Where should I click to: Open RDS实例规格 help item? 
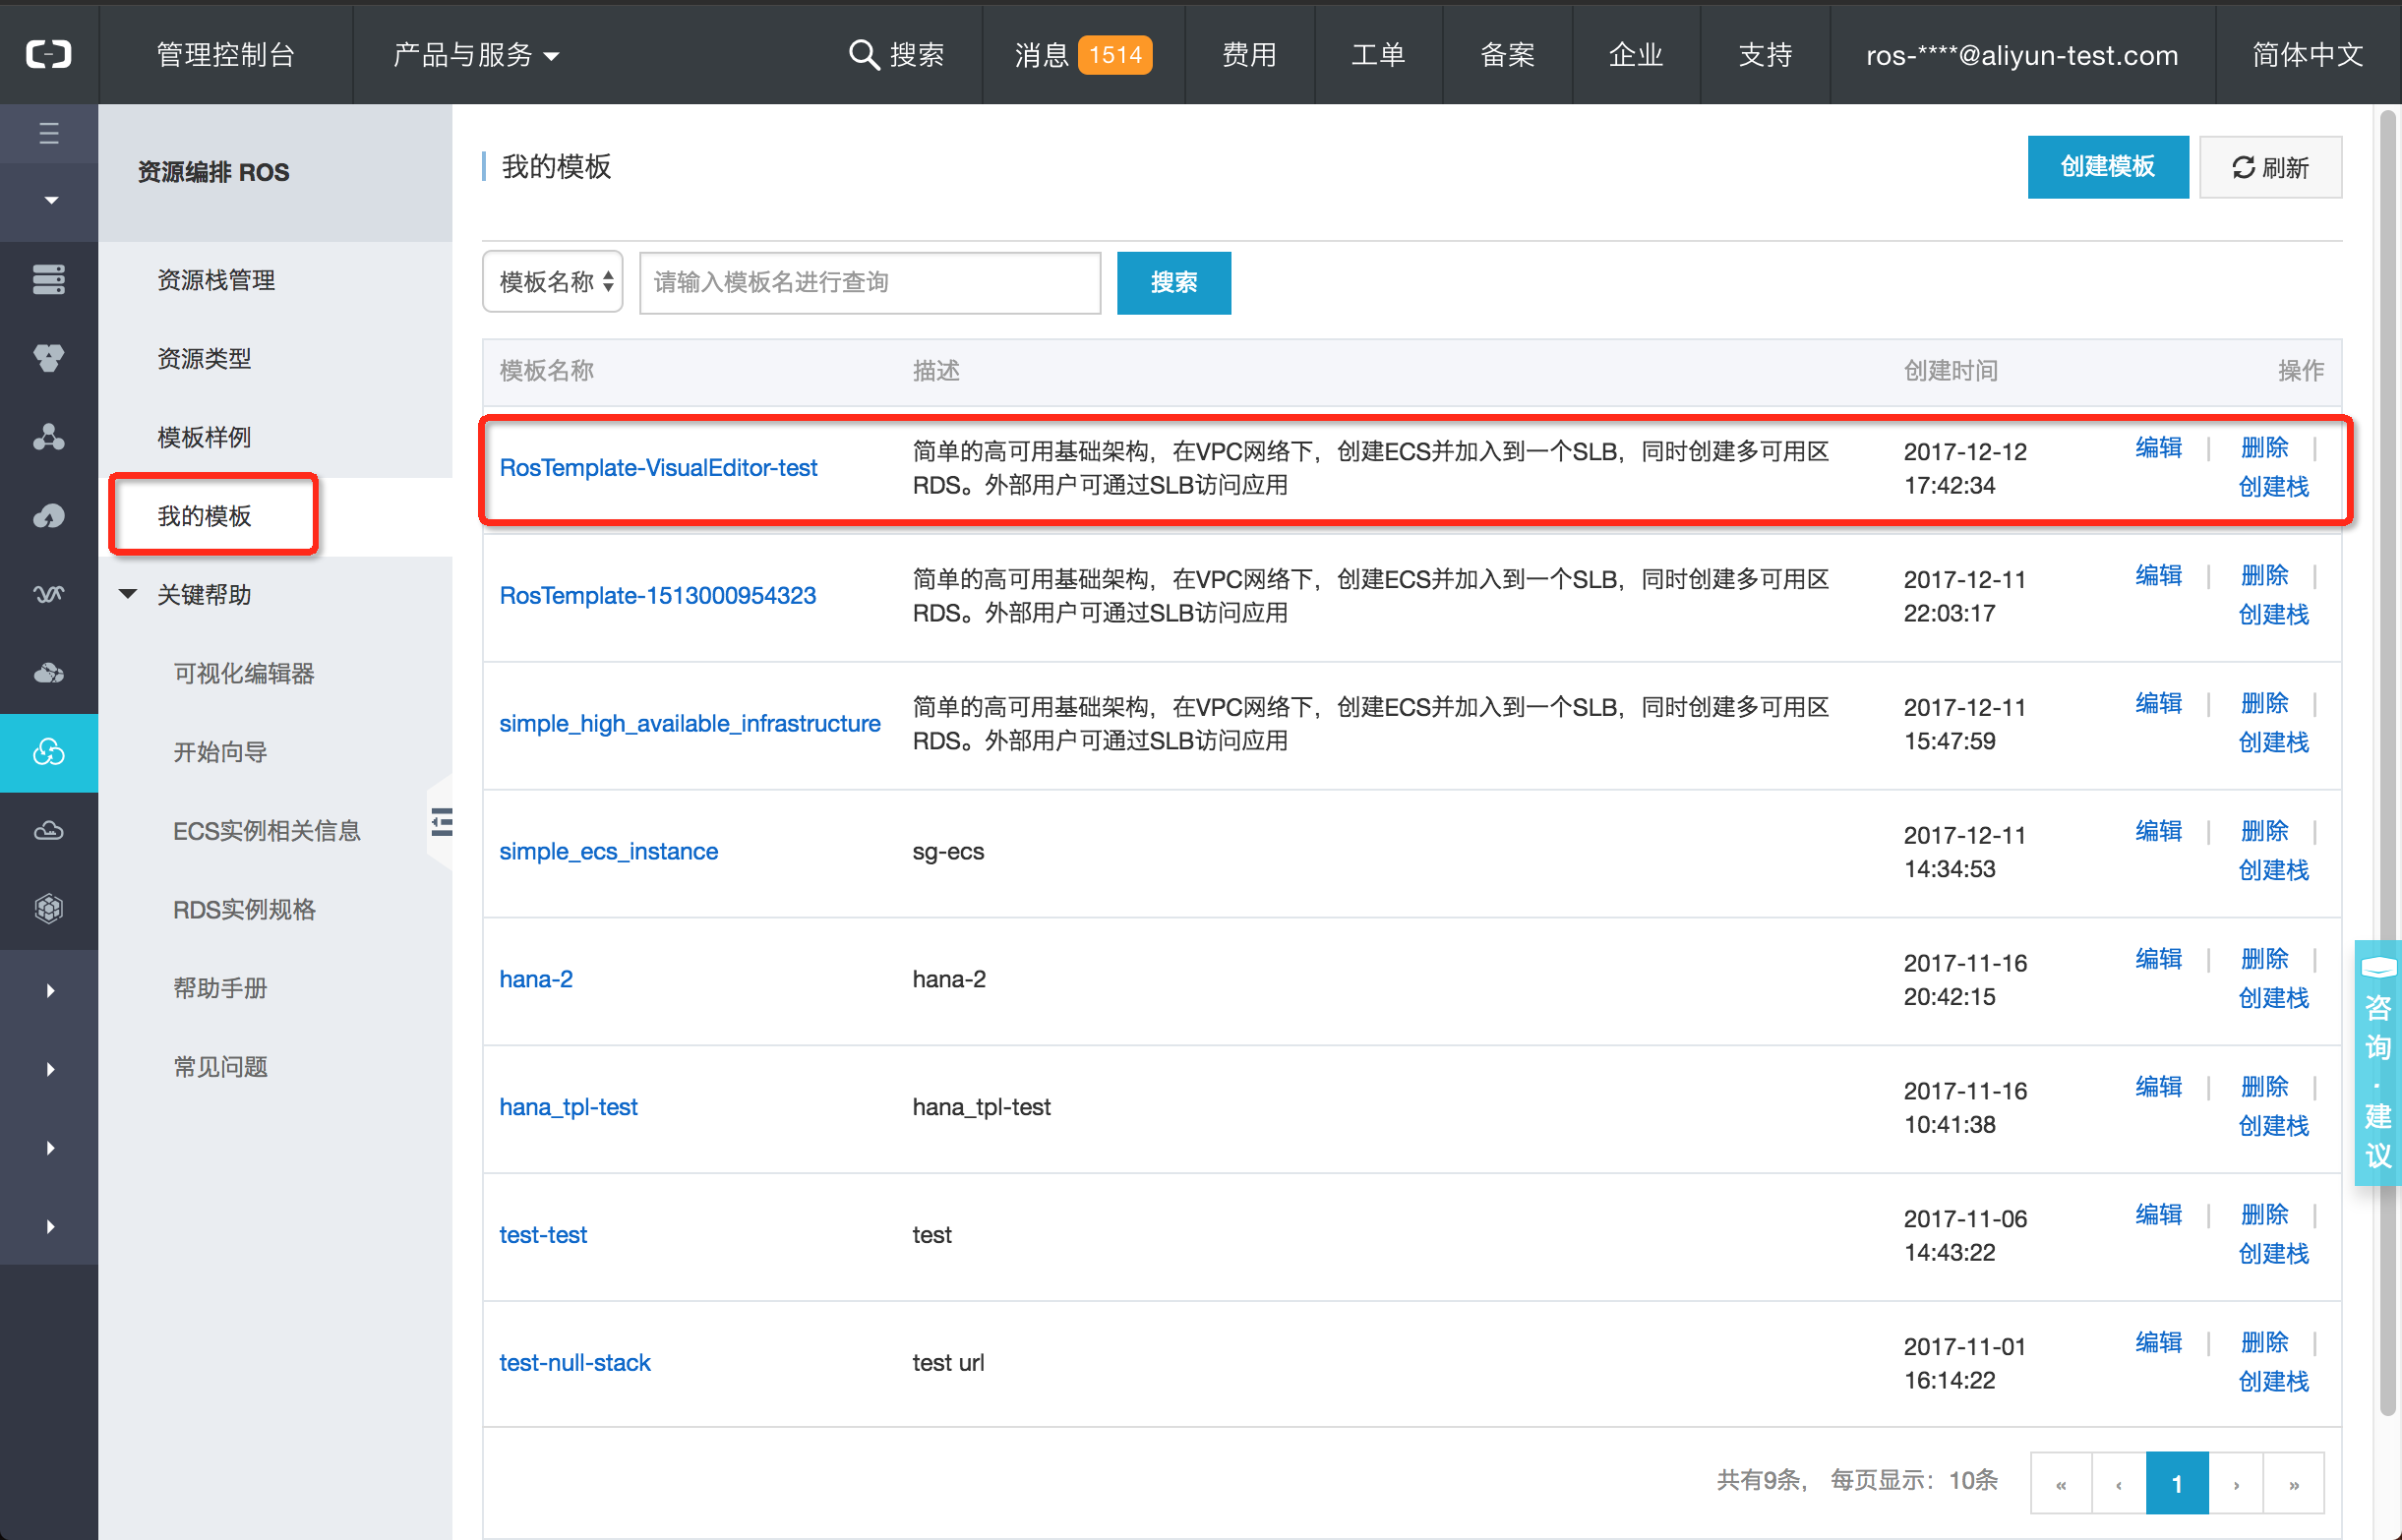[244, 909]
